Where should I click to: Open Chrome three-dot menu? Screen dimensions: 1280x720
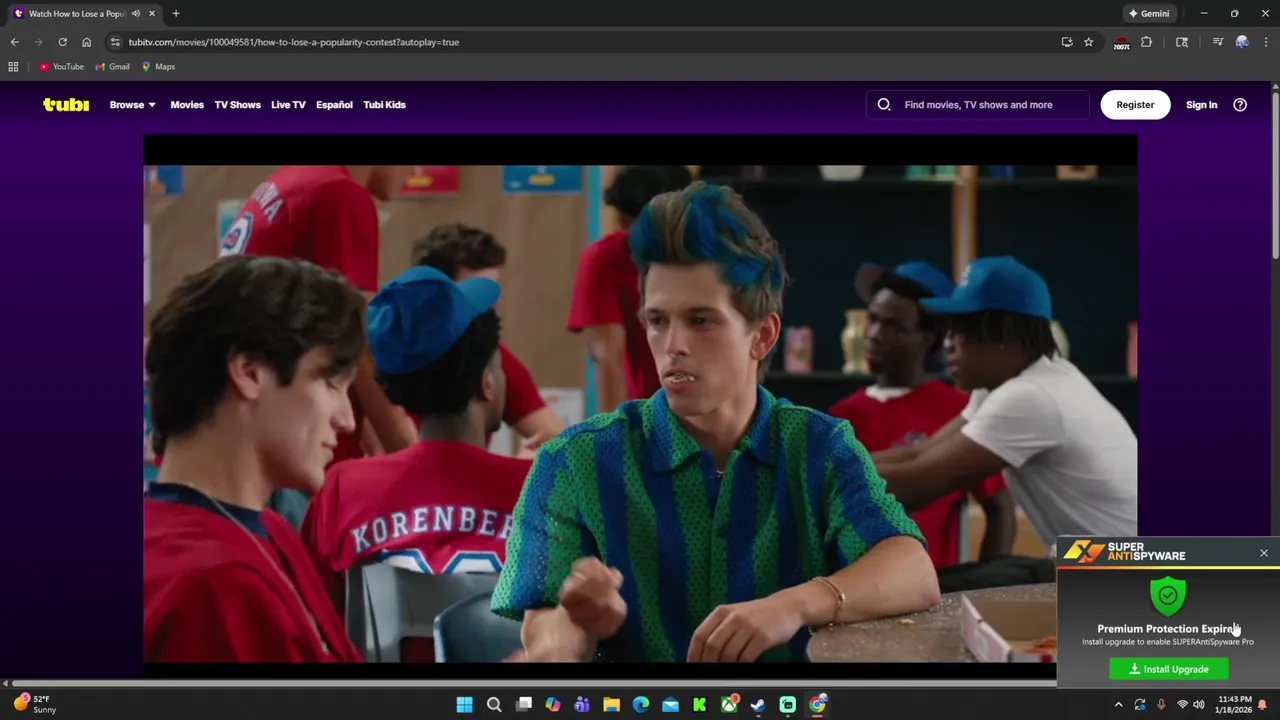[1266, 42]
